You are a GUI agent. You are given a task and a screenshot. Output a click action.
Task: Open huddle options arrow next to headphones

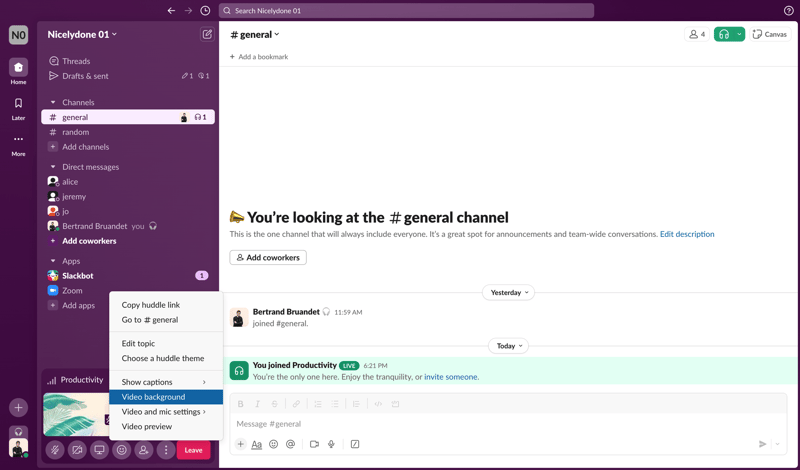point(739,34)
